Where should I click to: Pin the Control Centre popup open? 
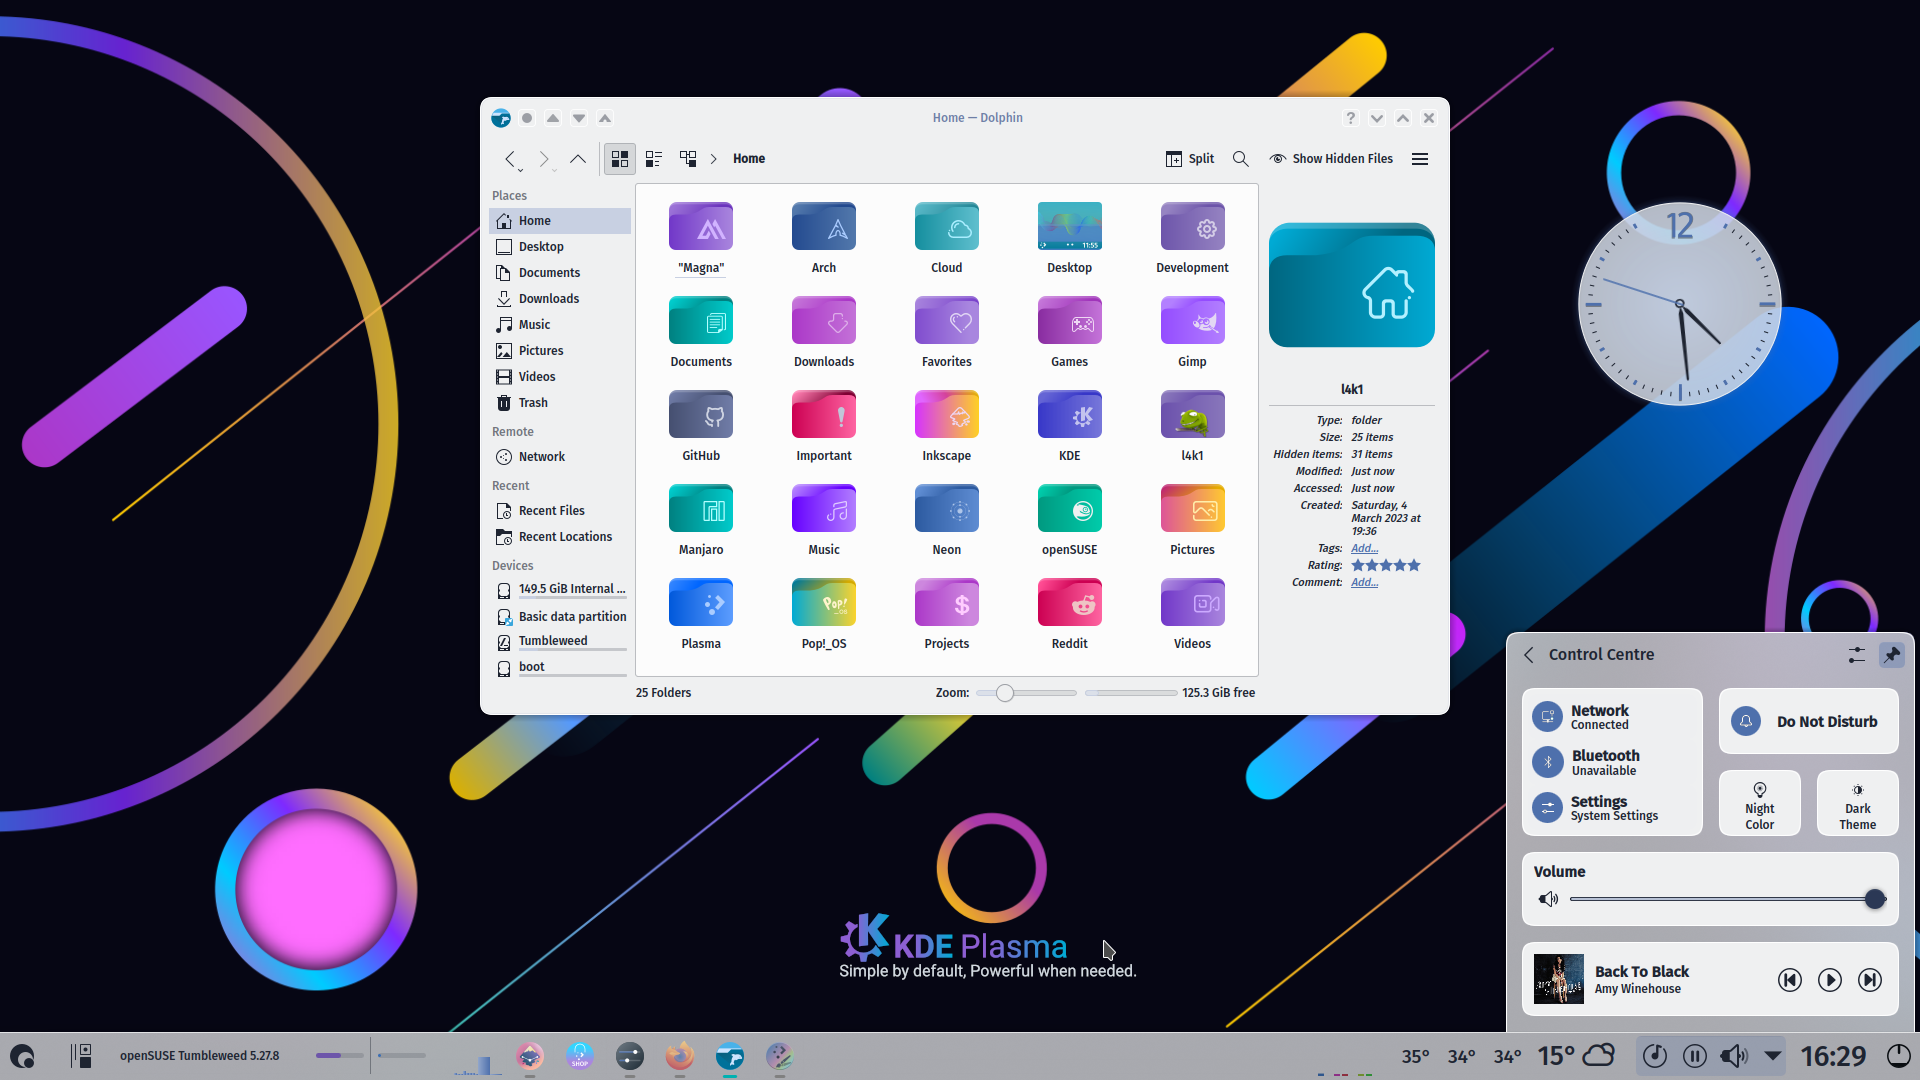pos(1891,655)
